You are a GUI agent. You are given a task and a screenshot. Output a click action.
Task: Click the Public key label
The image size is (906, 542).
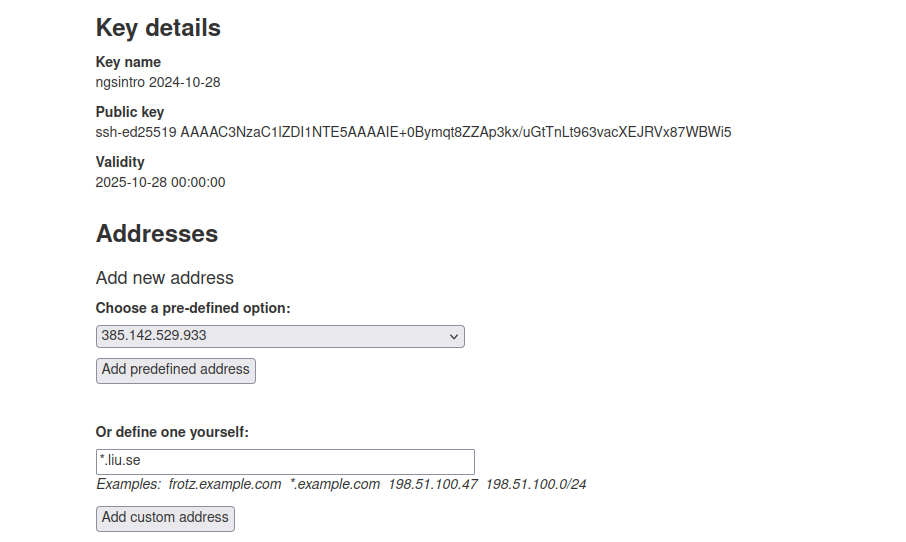point(130,112)
